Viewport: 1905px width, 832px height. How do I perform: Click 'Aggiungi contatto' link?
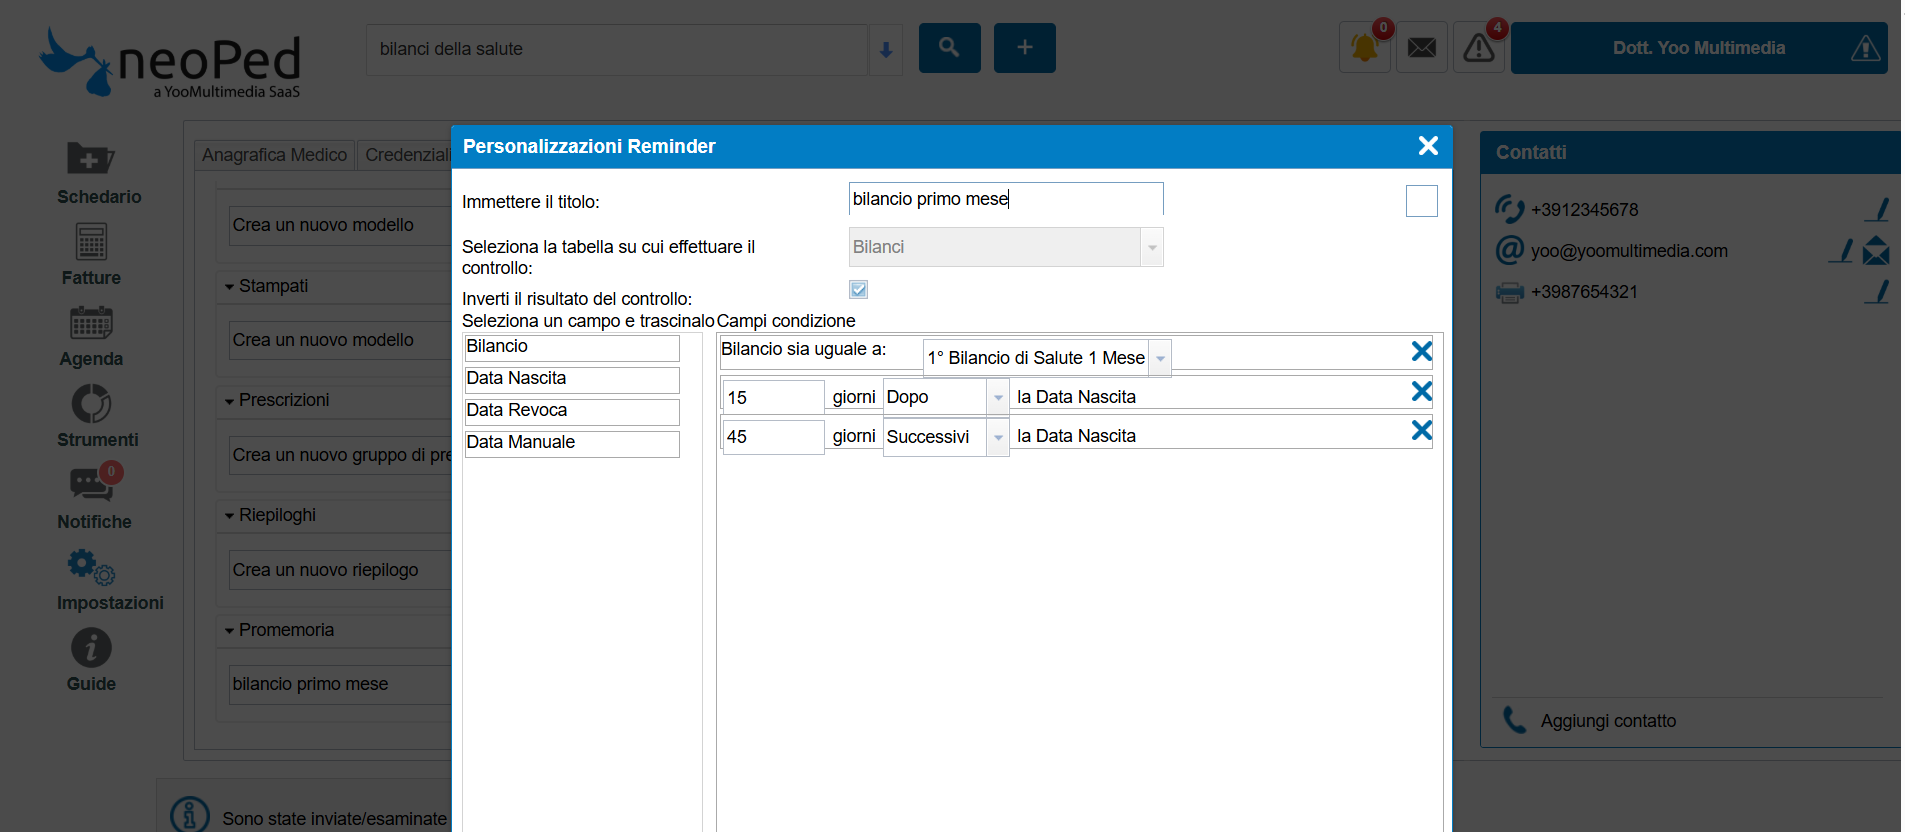tap(1607, 721)
